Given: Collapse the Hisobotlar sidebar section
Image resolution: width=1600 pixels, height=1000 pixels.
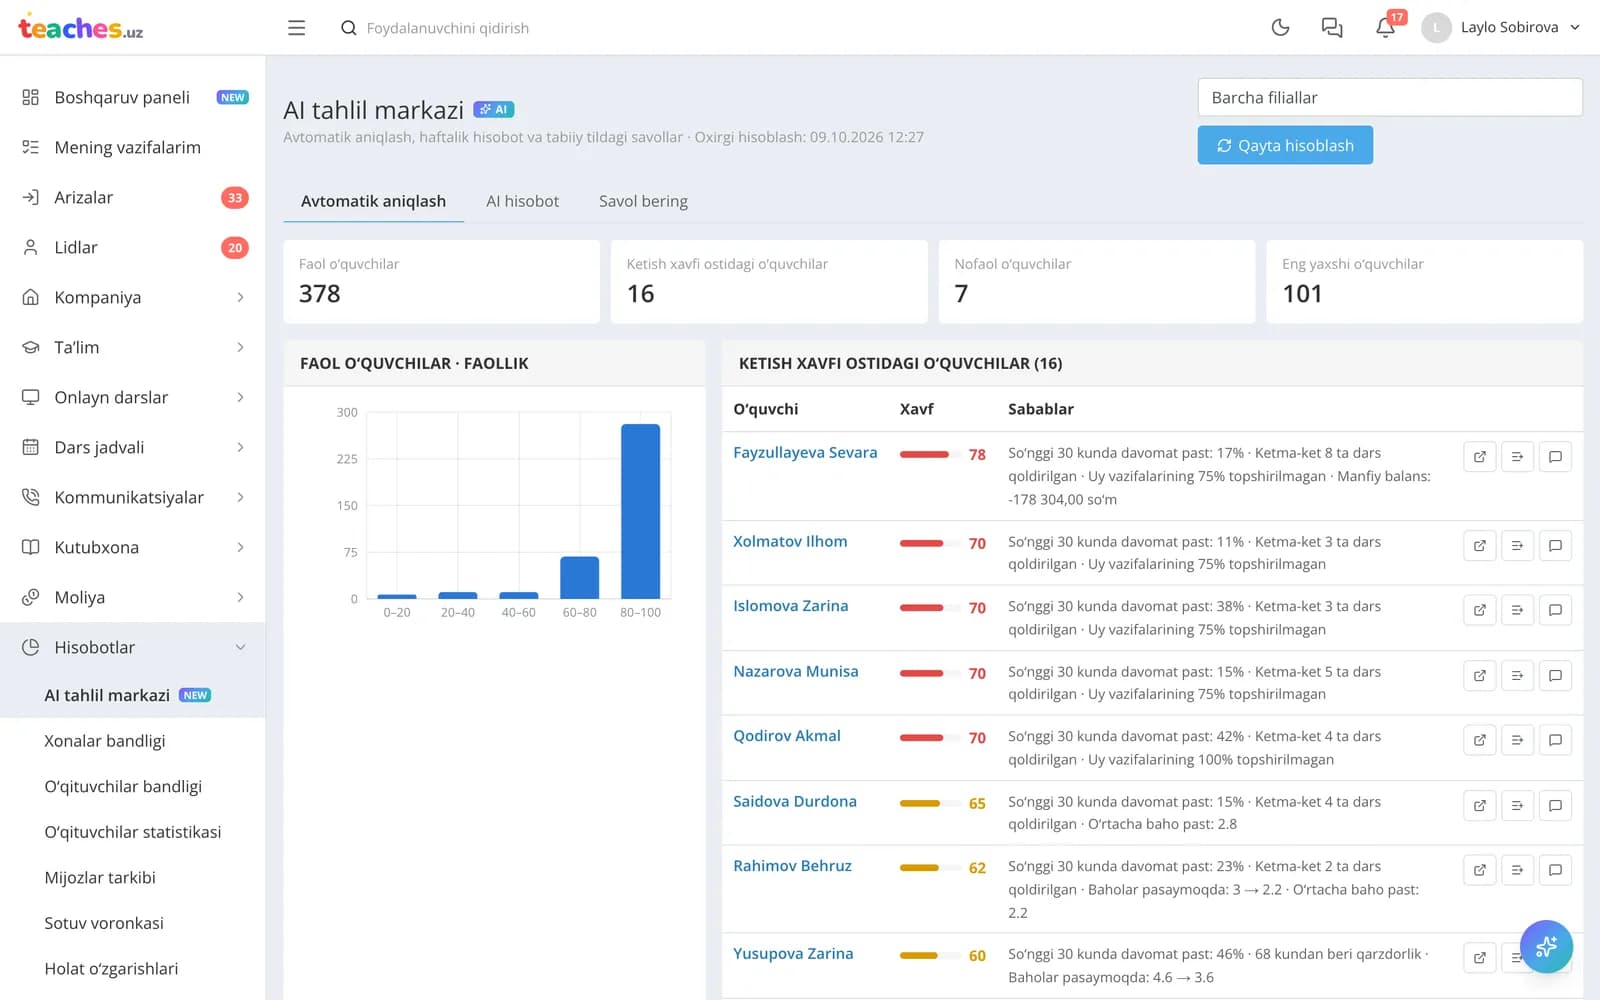Looking at the screenshot, I should click(x=133, y=647).
